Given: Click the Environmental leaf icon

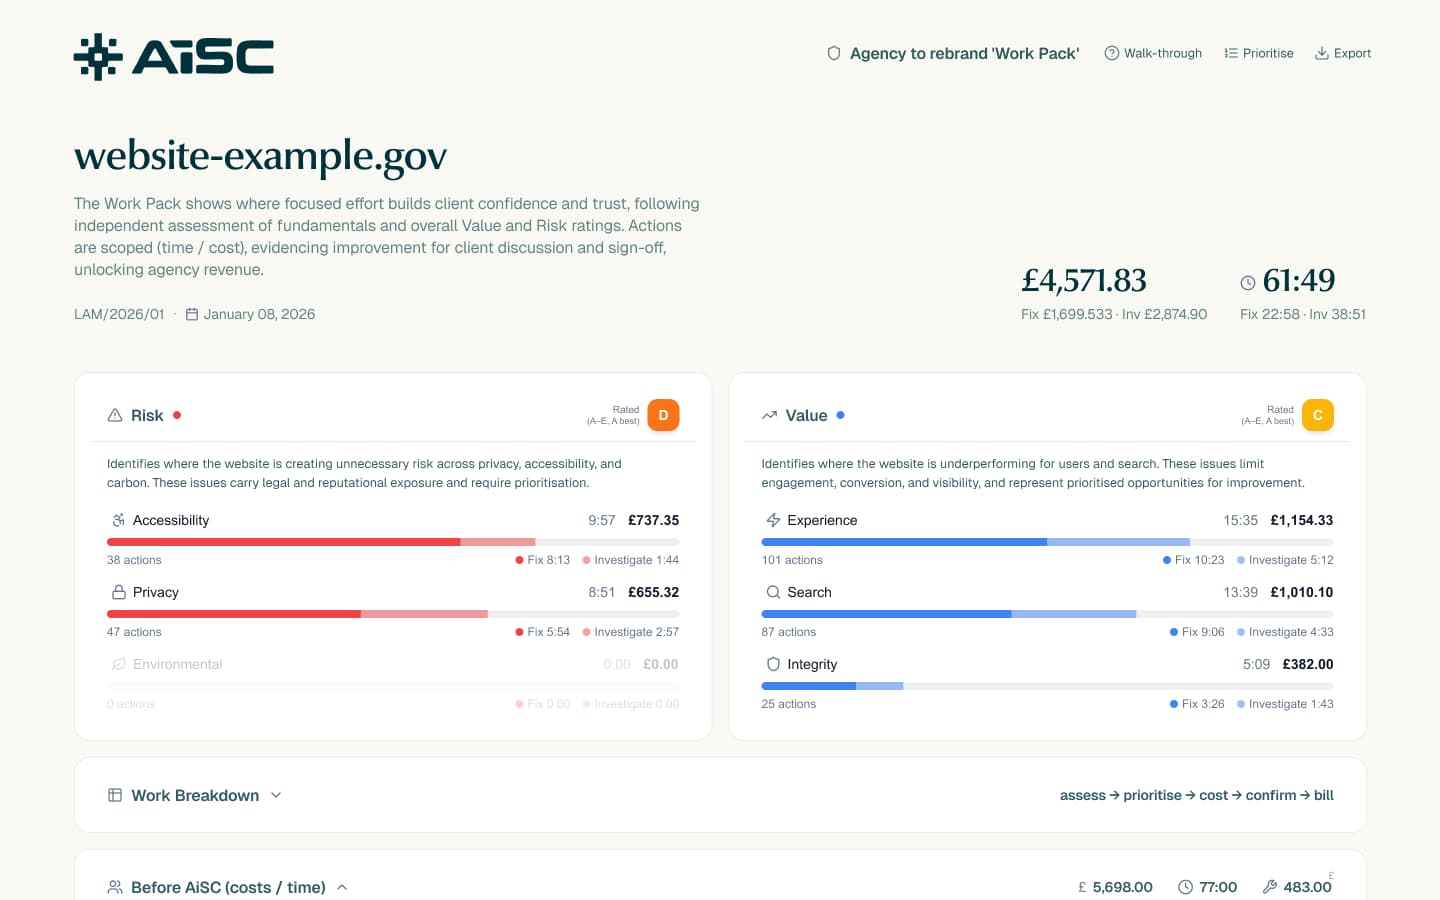Looking at the screenshot, I should [118, 664].
